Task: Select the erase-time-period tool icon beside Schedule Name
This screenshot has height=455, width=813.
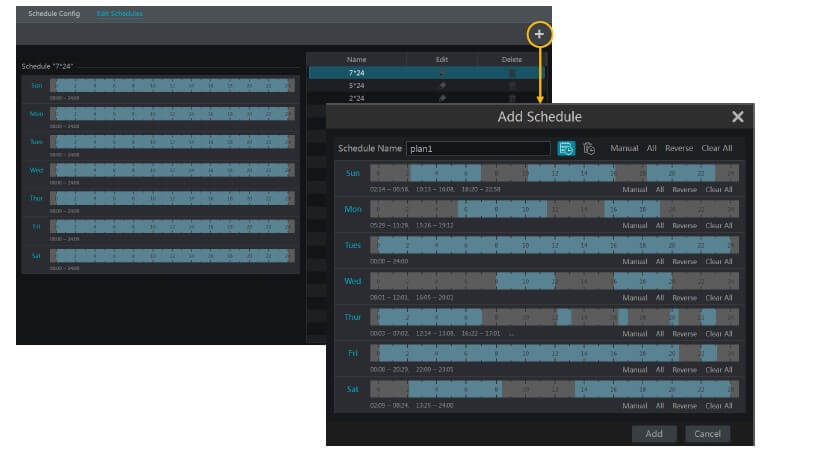Action: click(589, 148)
